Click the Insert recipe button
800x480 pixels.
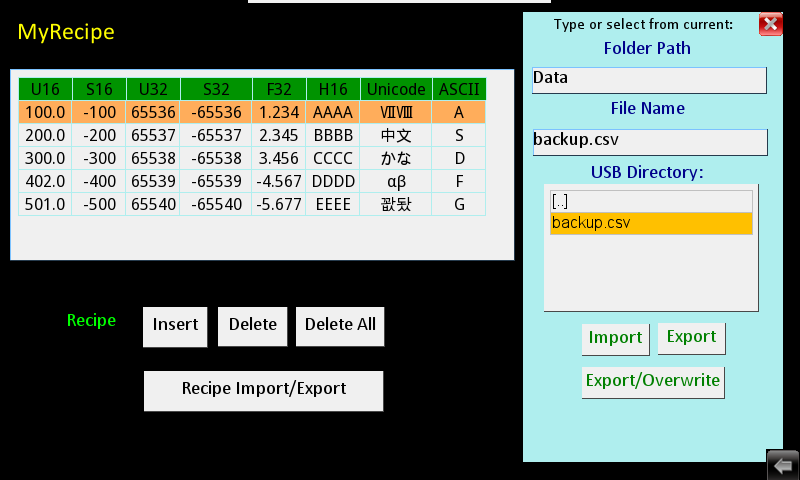175,326
